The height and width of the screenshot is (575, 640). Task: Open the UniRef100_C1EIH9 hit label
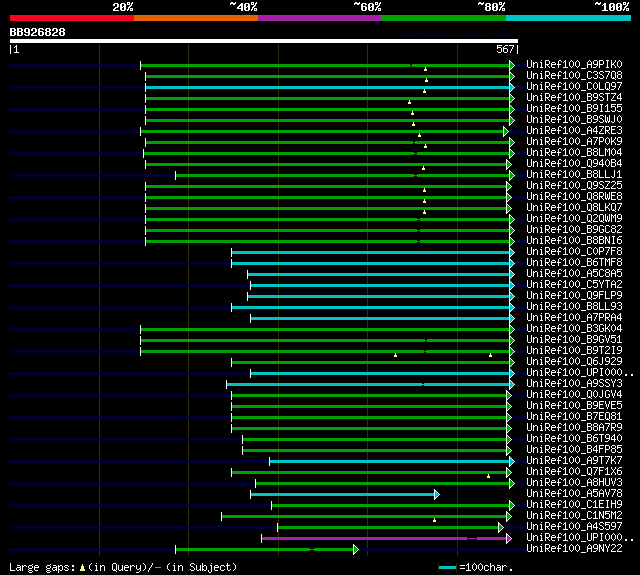pos(574,505)
